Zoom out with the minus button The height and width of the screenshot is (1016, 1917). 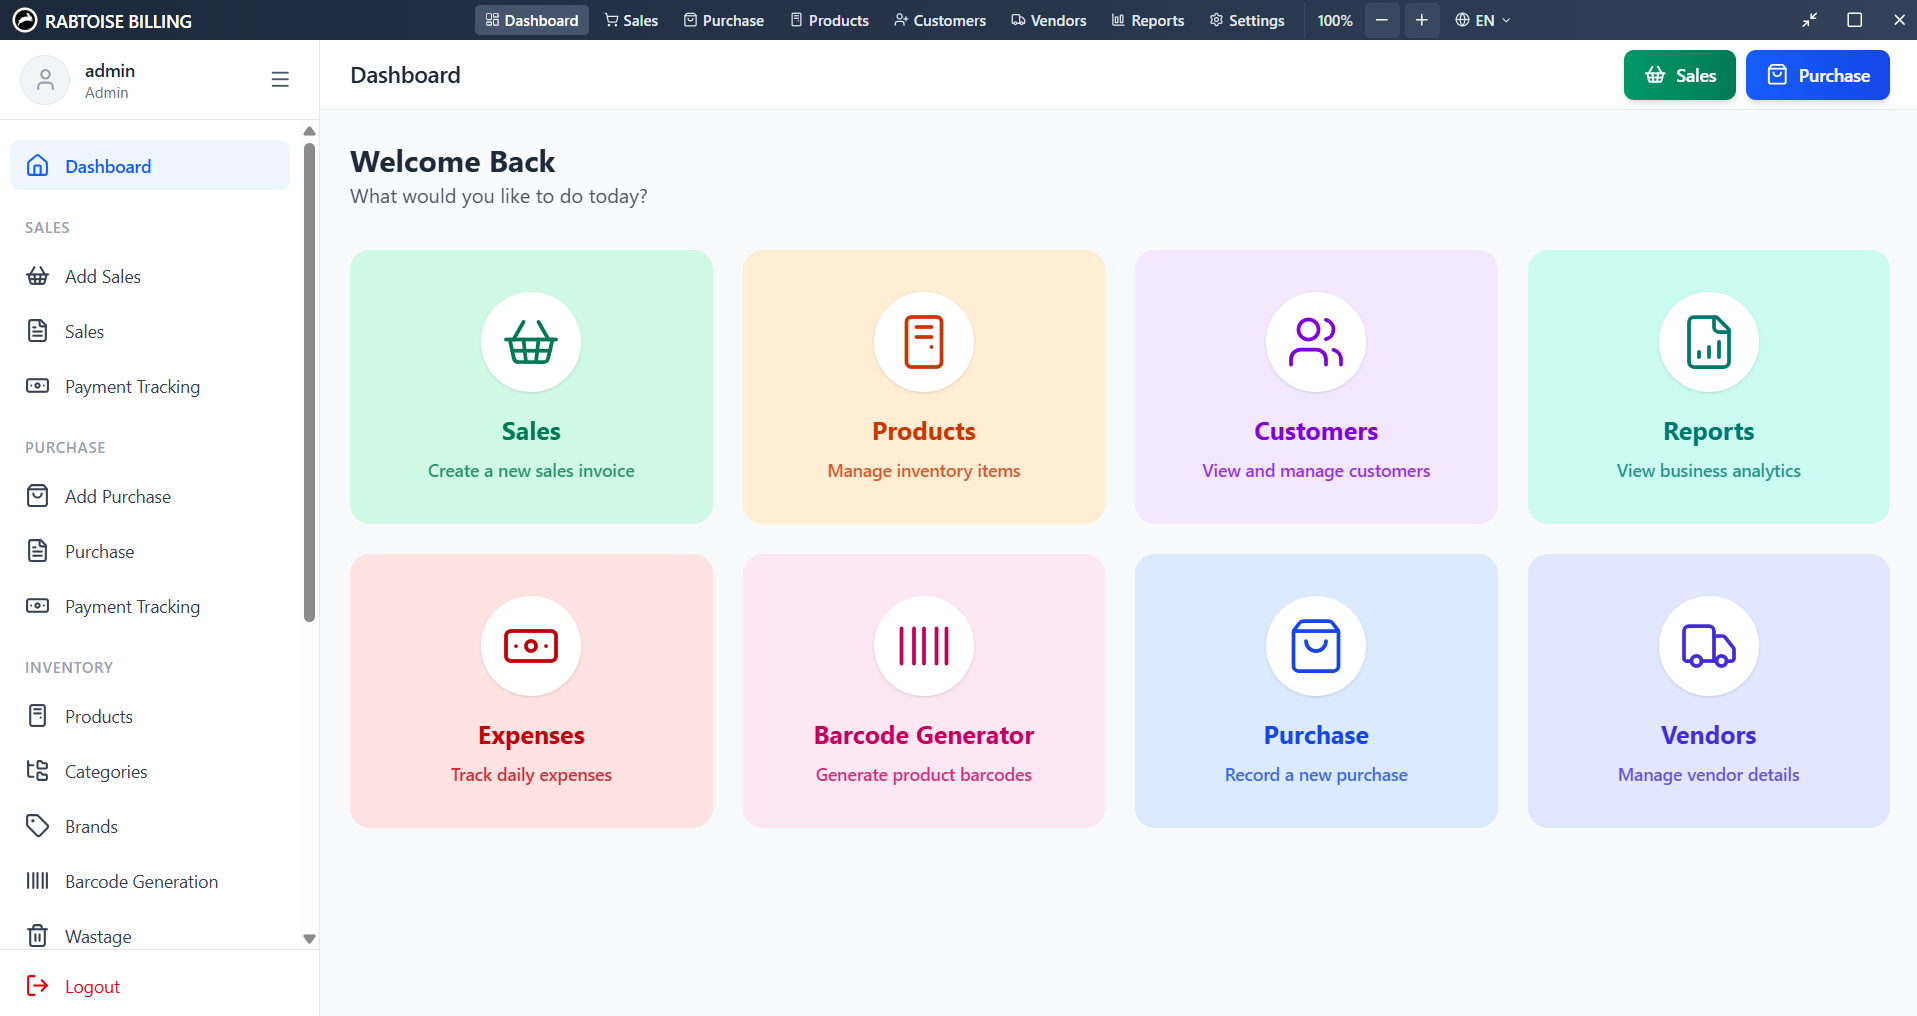point(1382,20)
